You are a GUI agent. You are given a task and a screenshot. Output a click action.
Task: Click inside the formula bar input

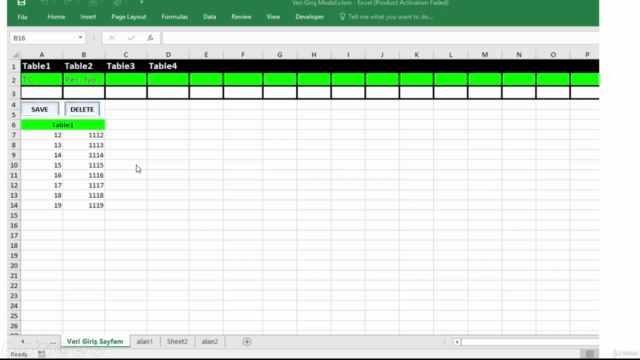tap(380, 38)
